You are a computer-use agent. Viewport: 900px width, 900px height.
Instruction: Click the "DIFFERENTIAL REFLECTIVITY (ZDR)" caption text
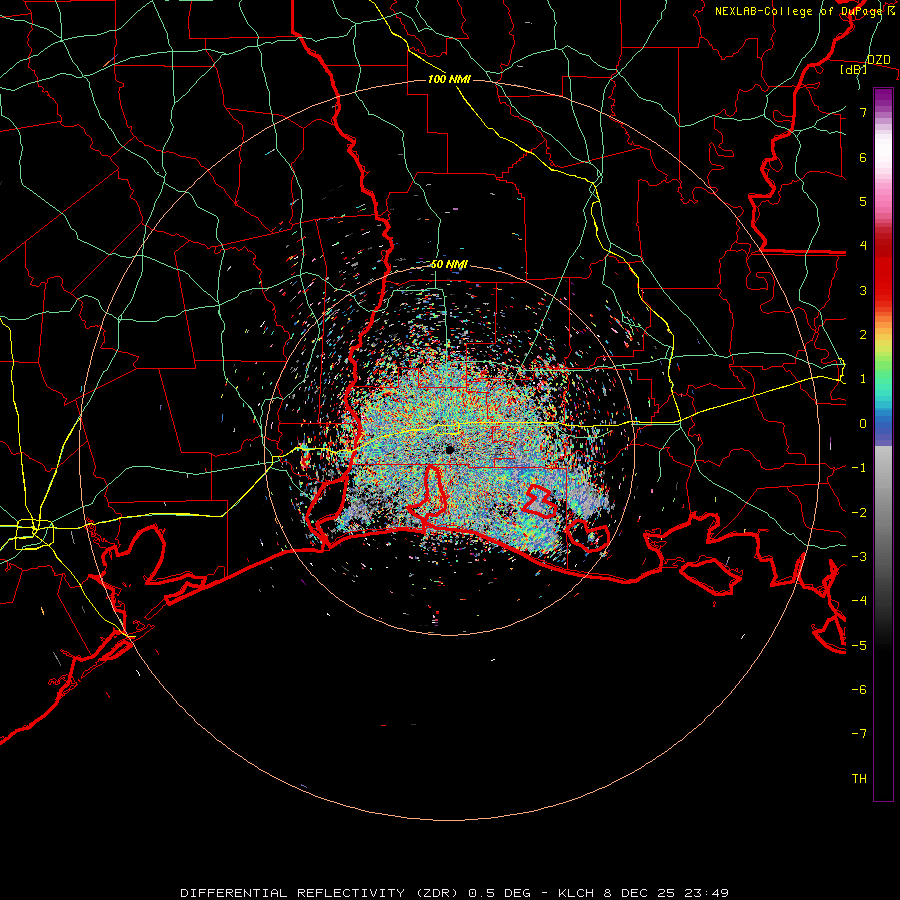(319, 893)
